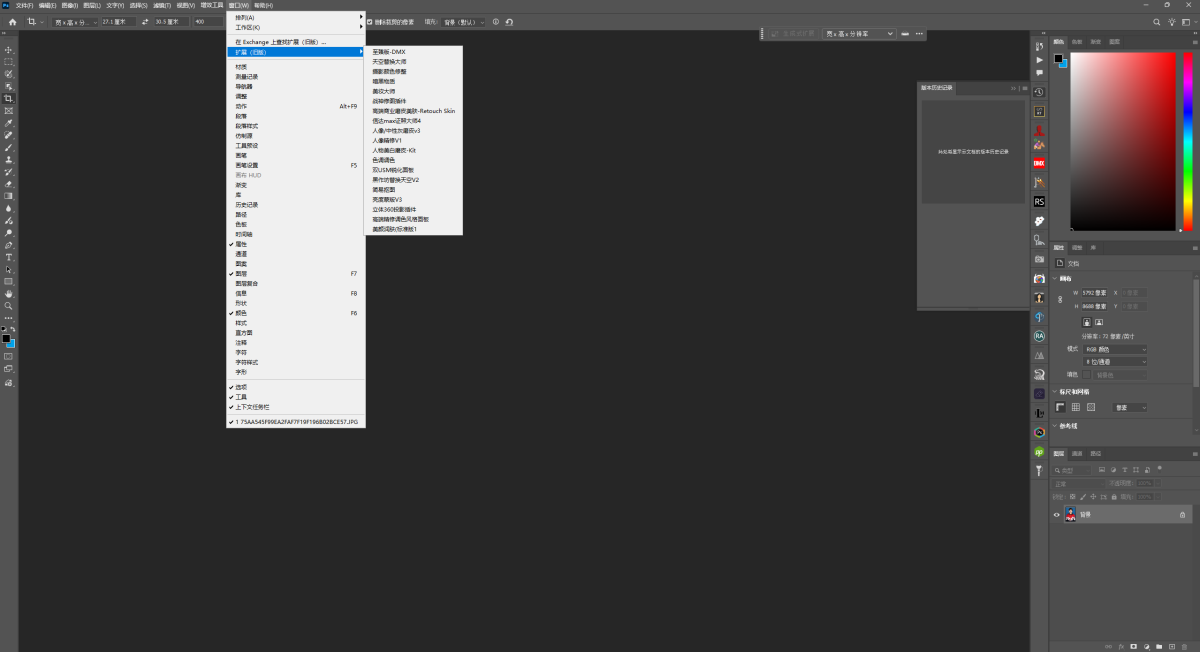Click the History panel clock icon

pyautogui.click(x=1039, y=92)
